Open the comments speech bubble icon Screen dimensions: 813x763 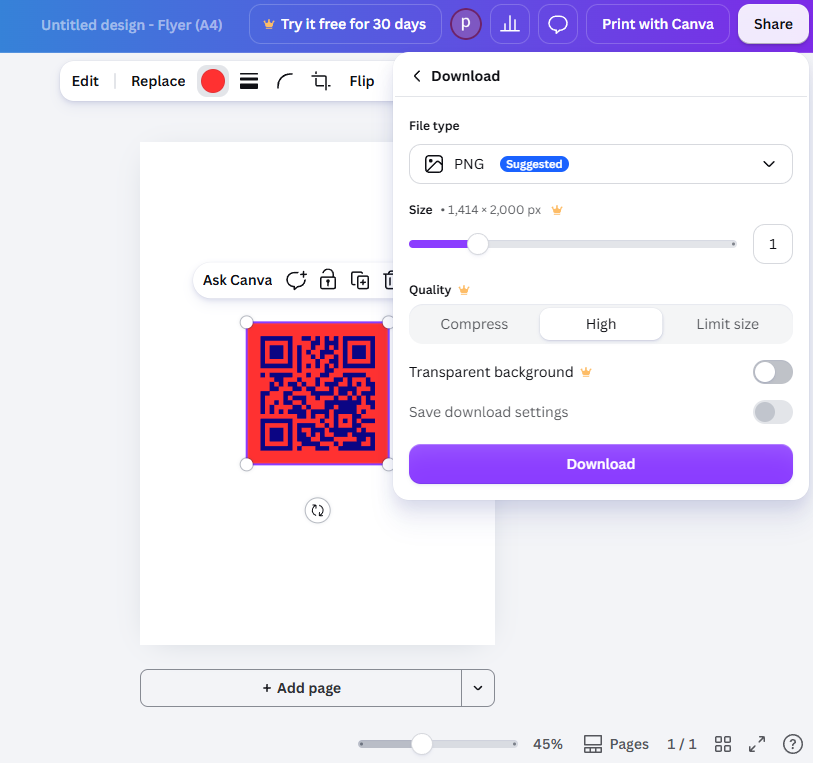point(558,24)
